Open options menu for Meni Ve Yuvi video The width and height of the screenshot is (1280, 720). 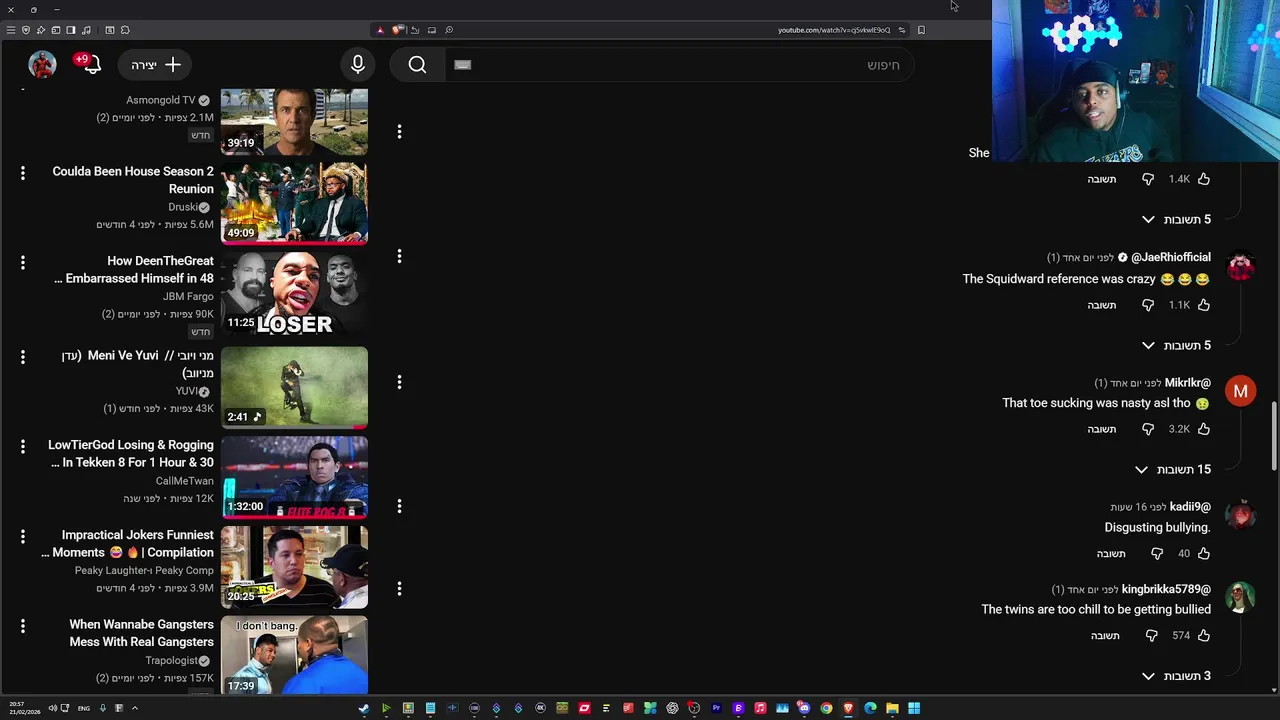(22, 357)
